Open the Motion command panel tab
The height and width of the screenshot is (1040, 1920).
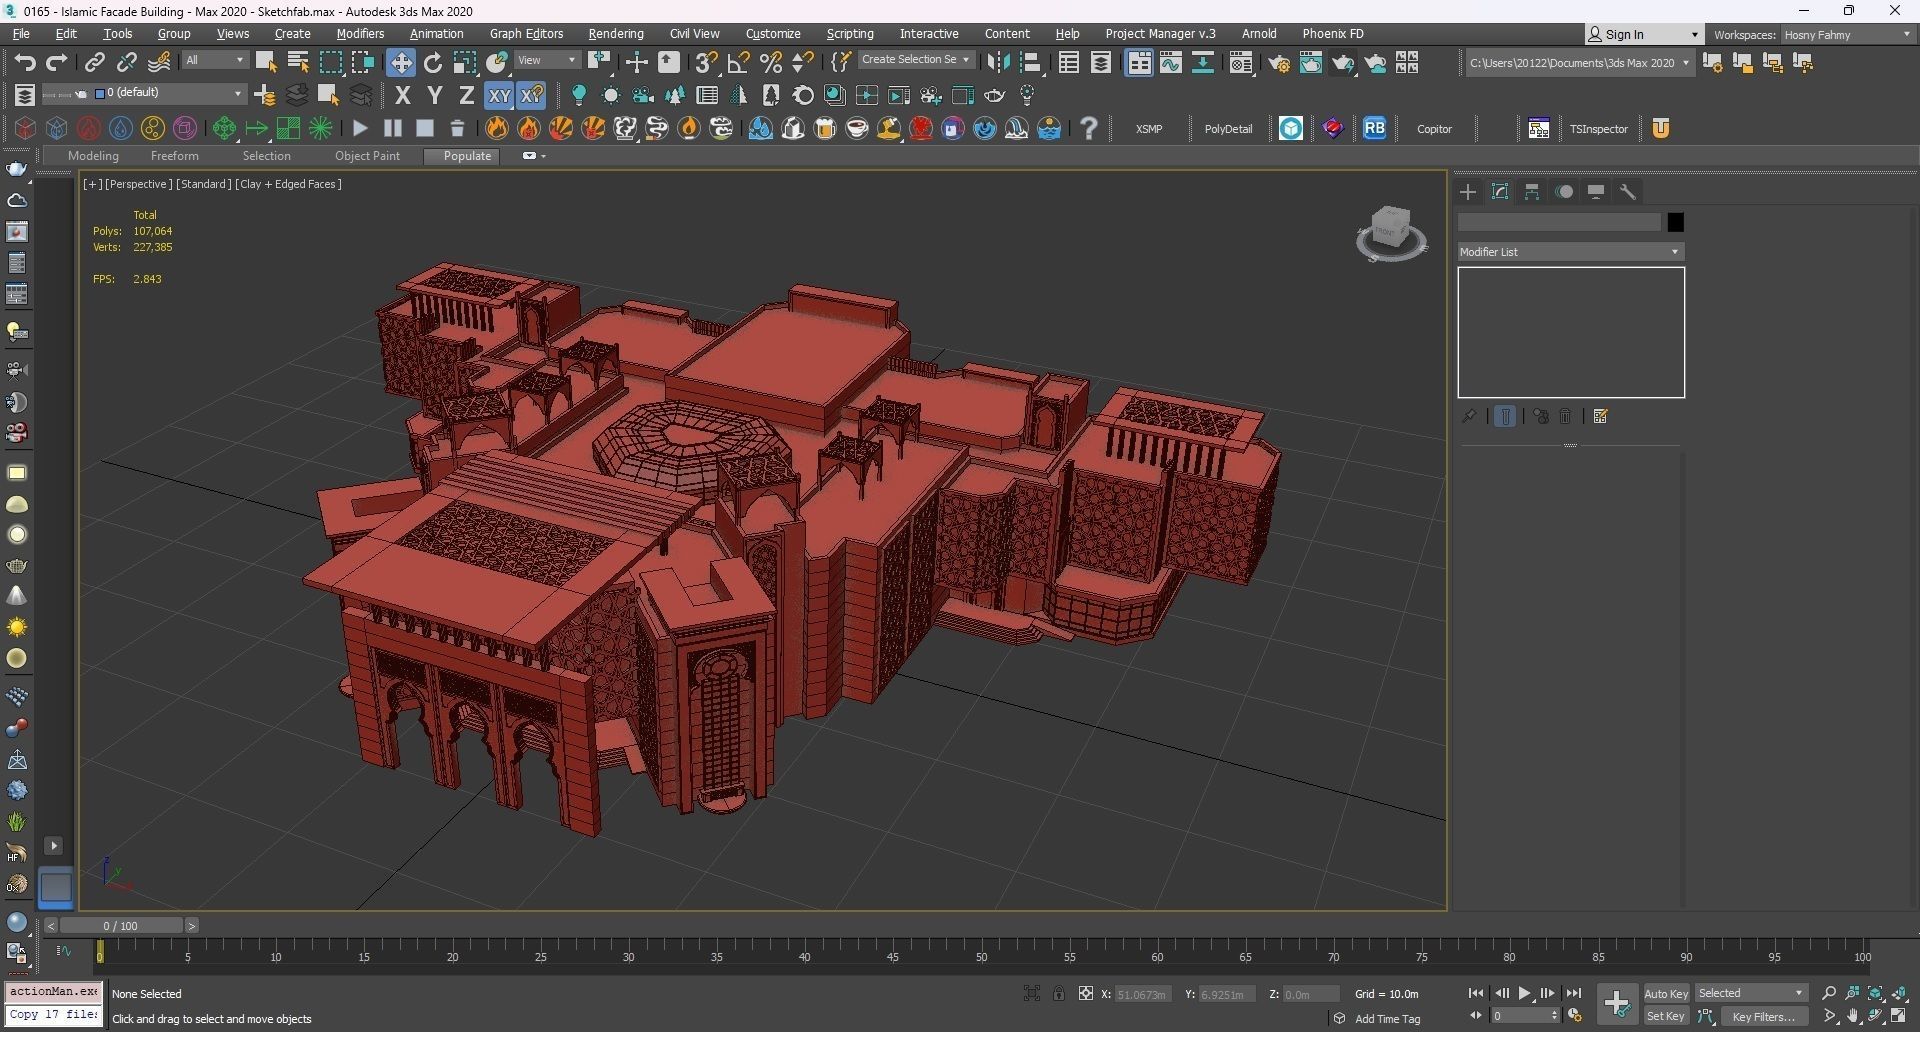pyautogui.click(x=1564, y=192)
